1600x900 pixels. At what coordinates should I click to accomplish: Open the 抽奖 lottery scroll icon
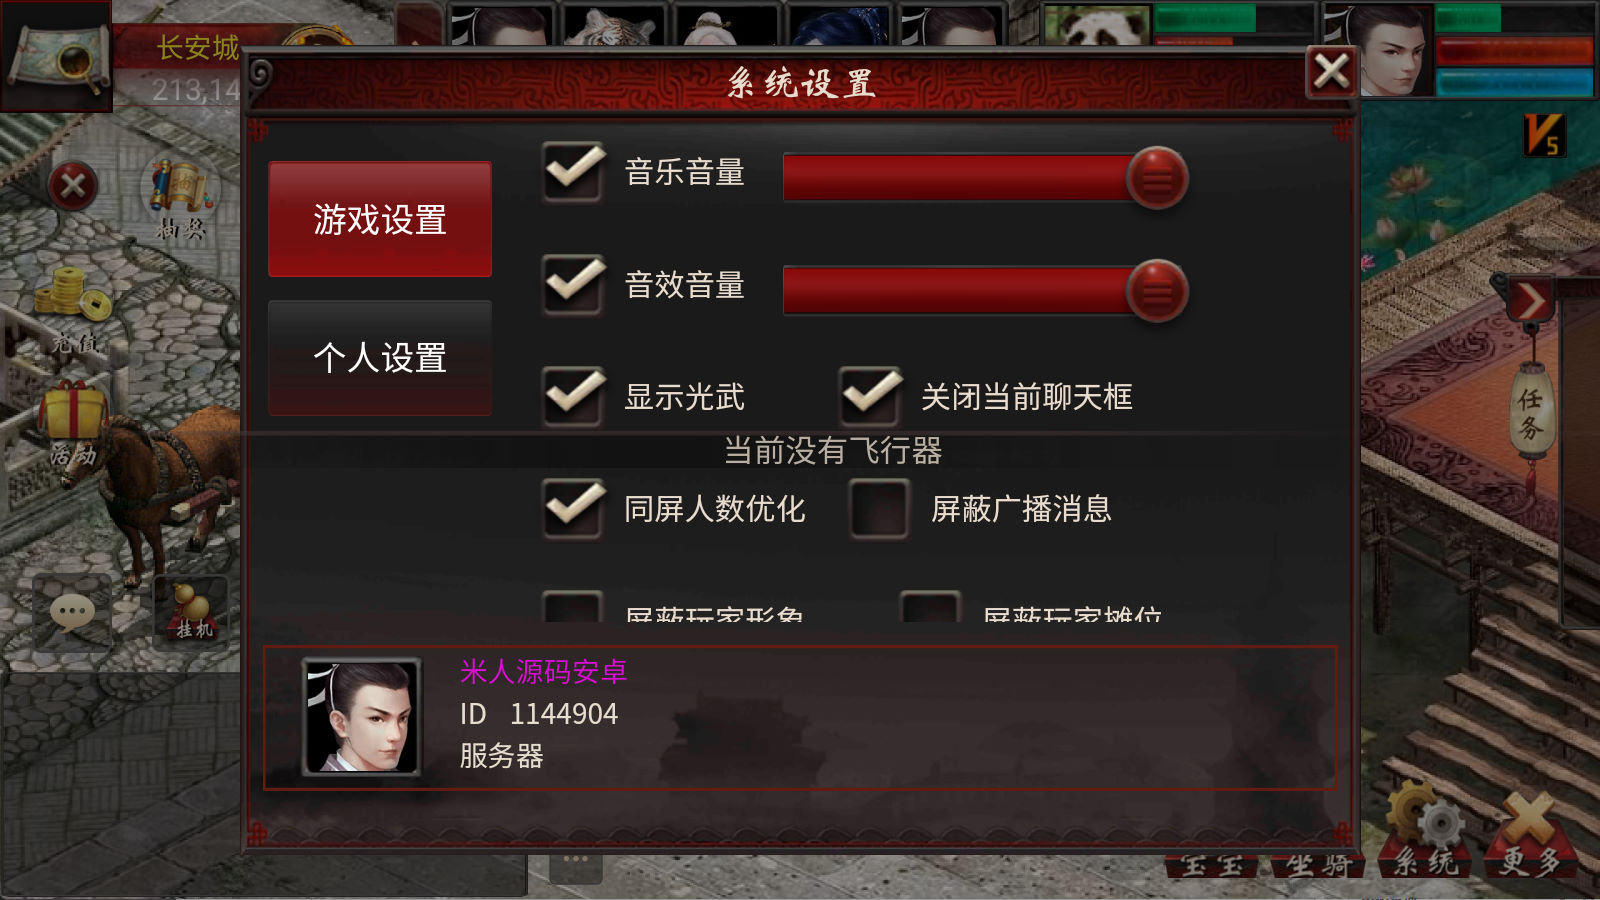click(x=181, y=197)
